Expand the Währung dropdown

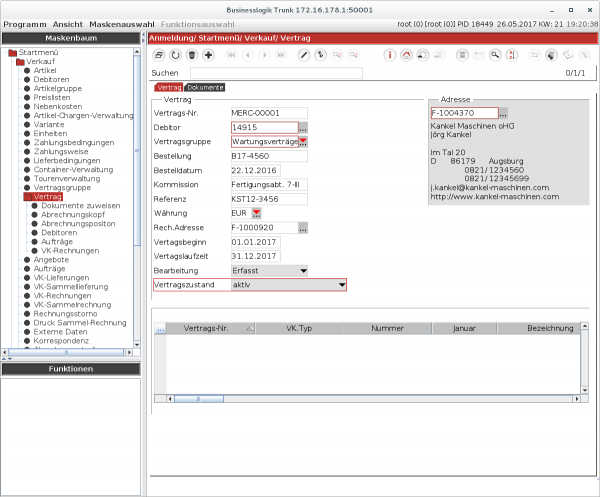256,213
